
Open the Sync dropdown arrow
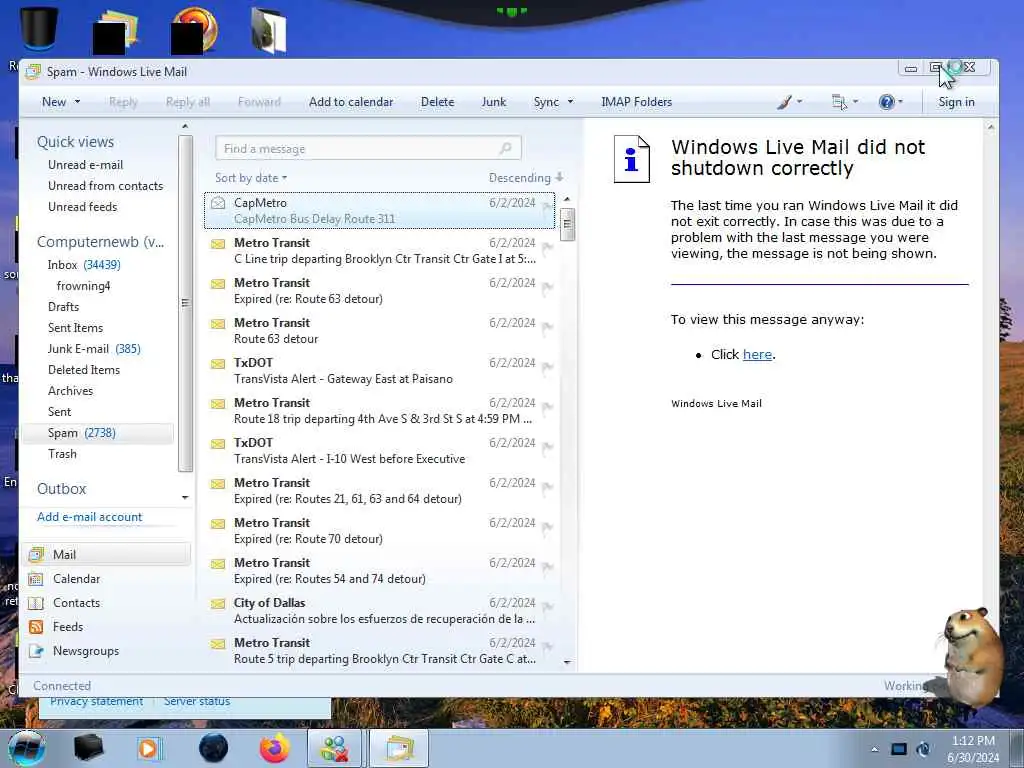(570, 102)
